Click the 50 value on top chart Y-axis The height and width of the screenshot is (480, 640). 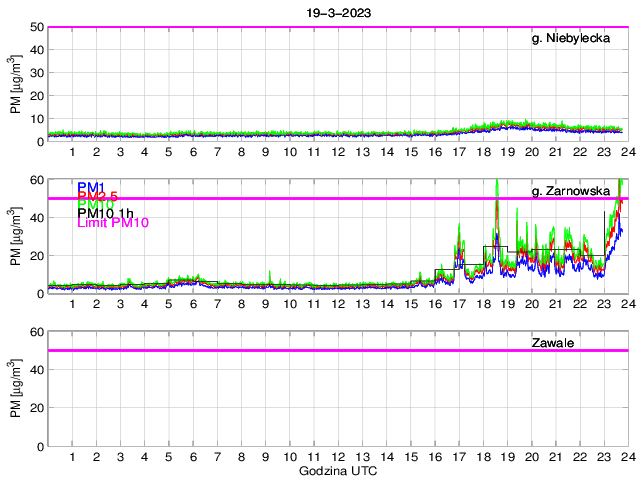(x=36, y=27)
